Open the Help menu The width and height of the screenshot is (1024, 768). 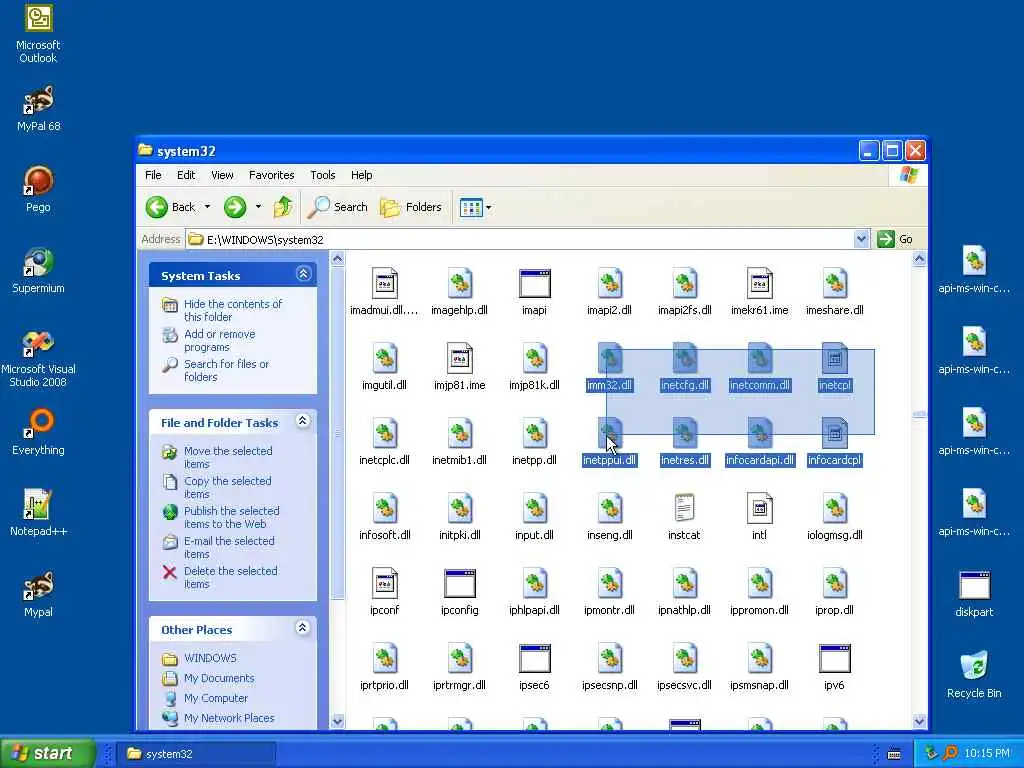click(361, 175)
